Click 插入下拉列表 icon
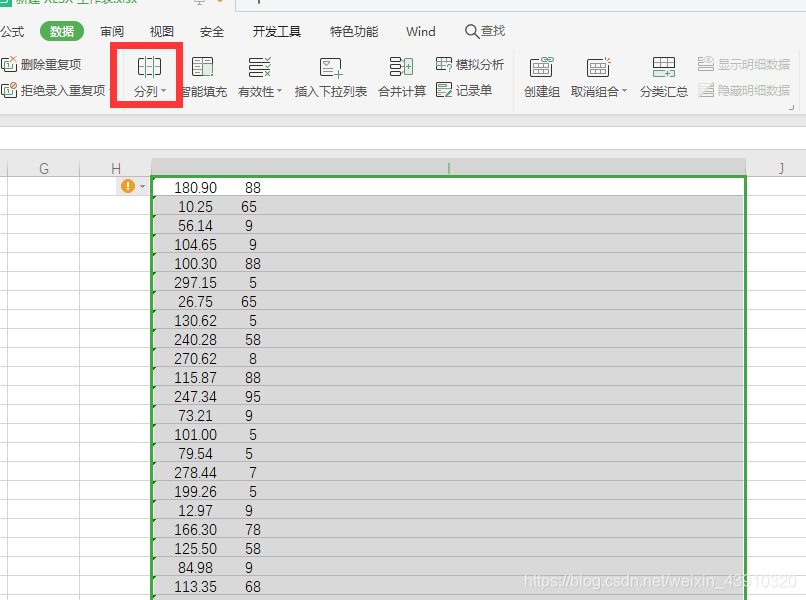This screenshot has width=806, height=600. click(331, 67)
